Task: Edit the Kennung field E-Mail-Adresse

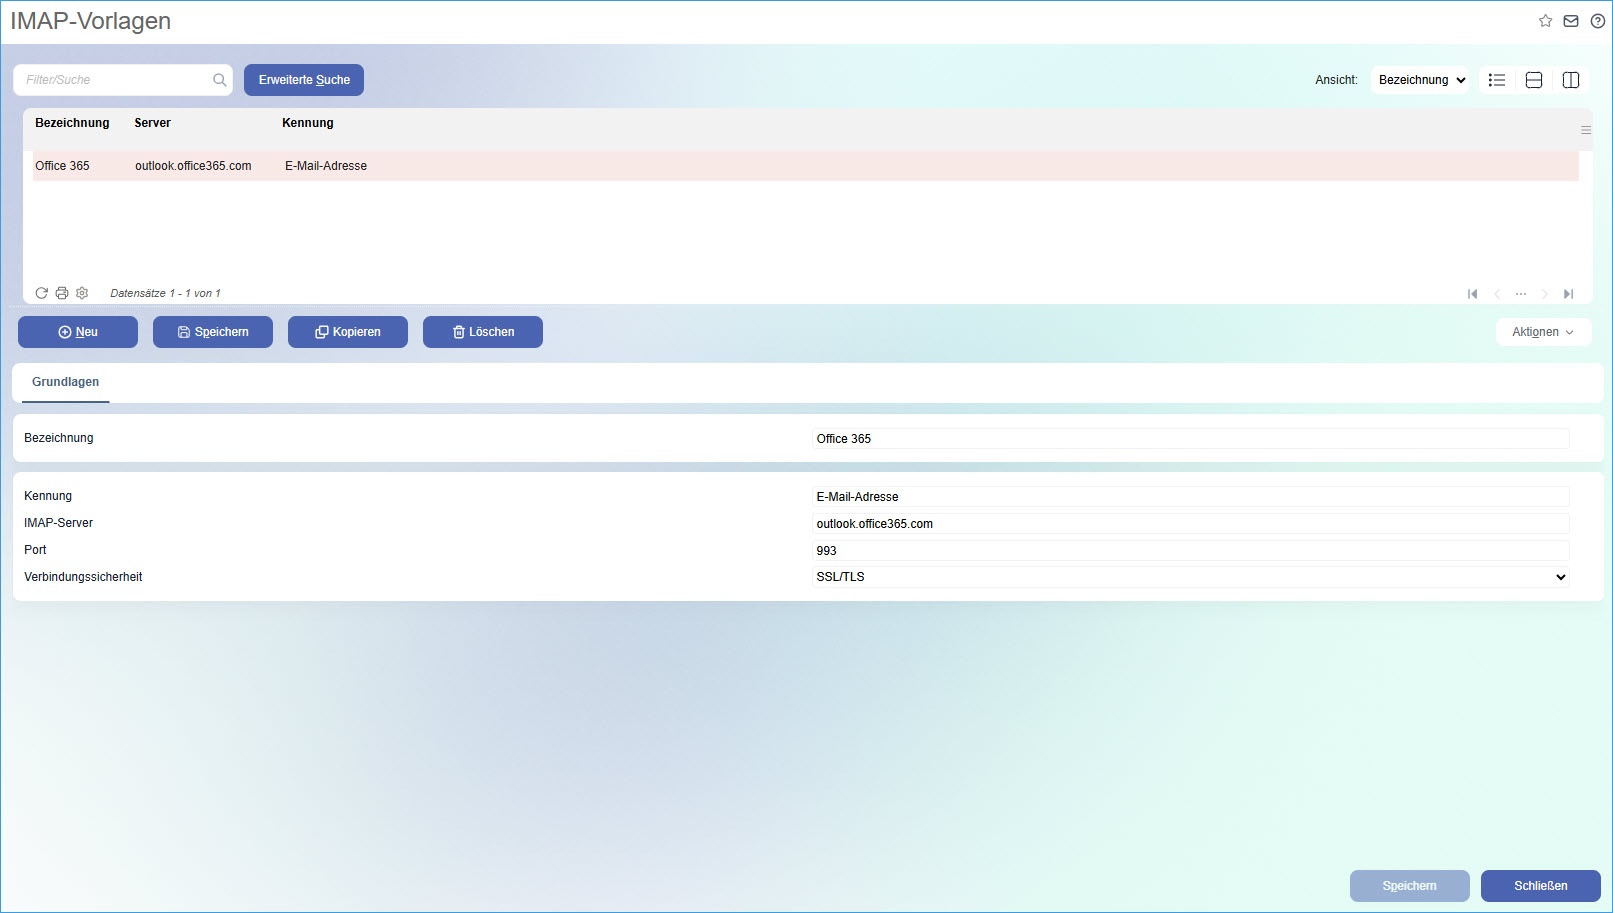Action: click(x=1191, y=497)
